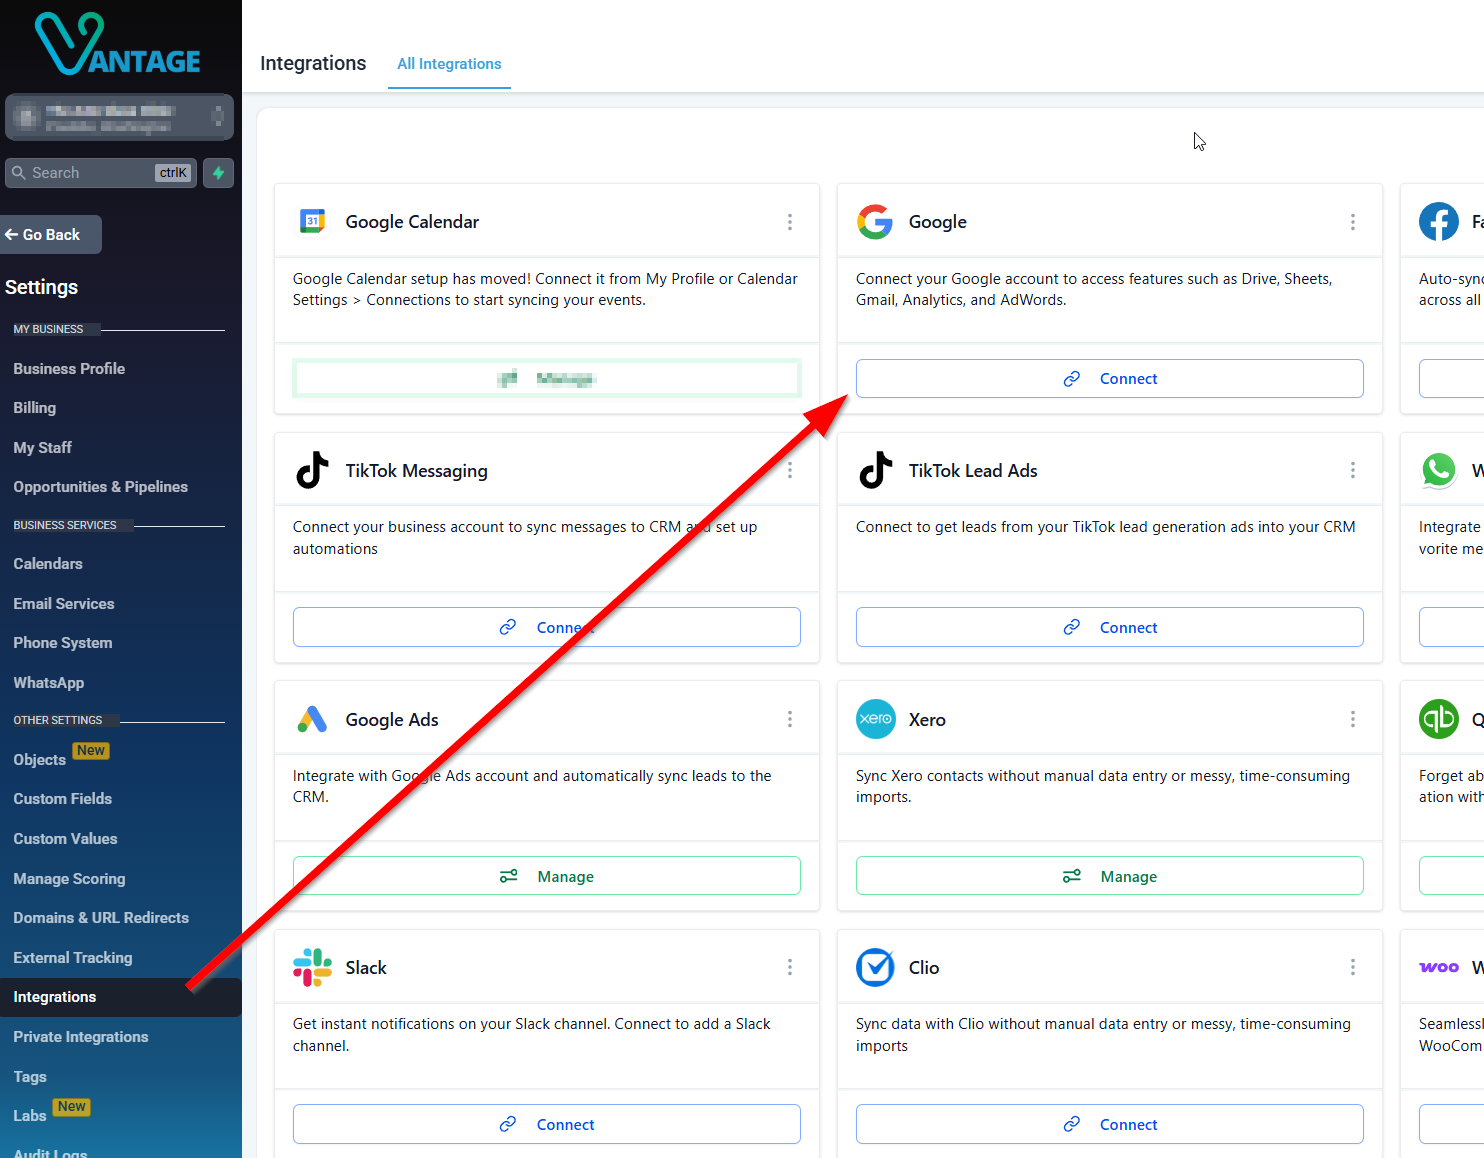Click the TikTok Lead Ads logo icon
This screenshot has width=1484, height=1158.
pyautogui.click(x=875, y=470)
